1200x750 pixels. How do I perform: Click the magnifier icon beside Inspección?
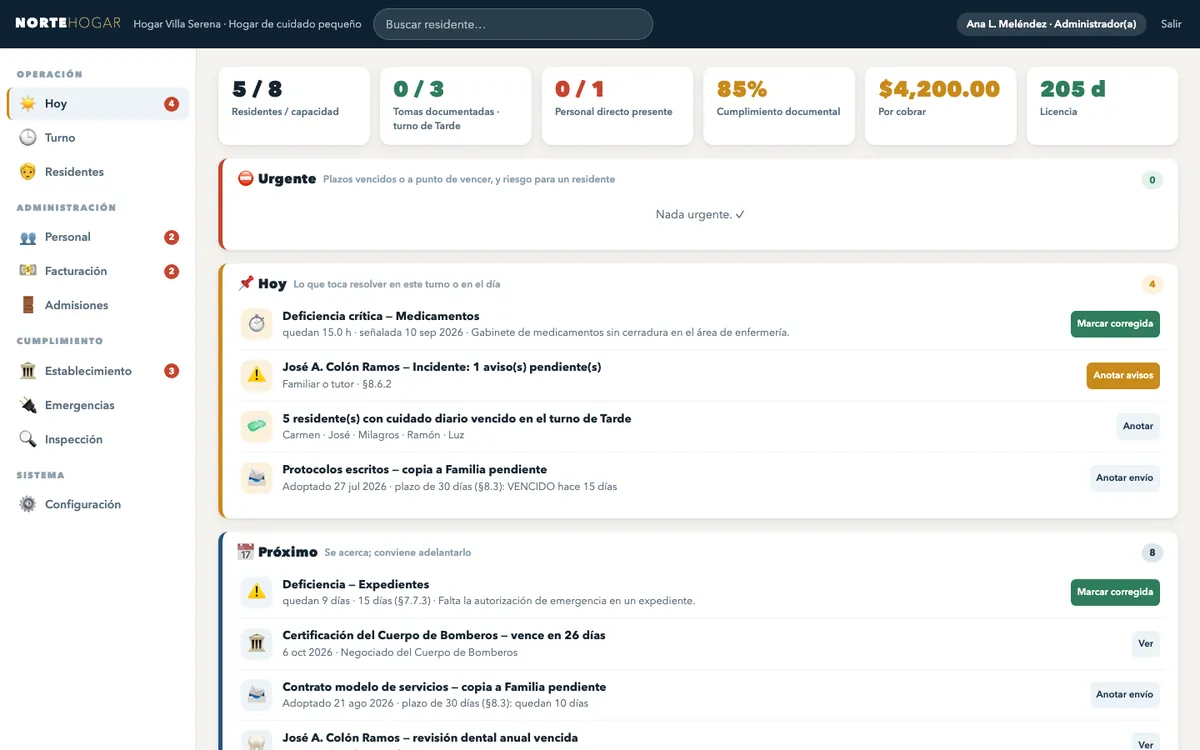coord(28,439)
